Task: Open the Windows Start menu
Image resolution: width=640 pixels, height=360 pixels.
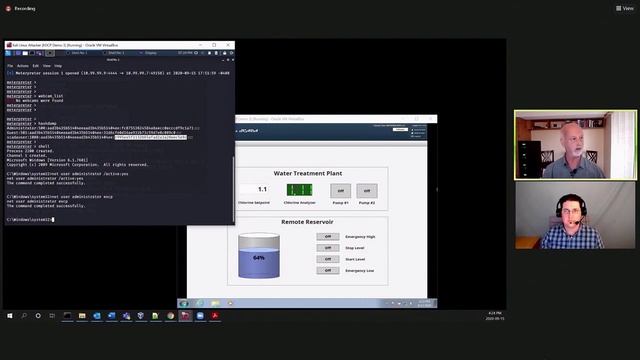Action: pyautogui.click(x=10, y=316)
